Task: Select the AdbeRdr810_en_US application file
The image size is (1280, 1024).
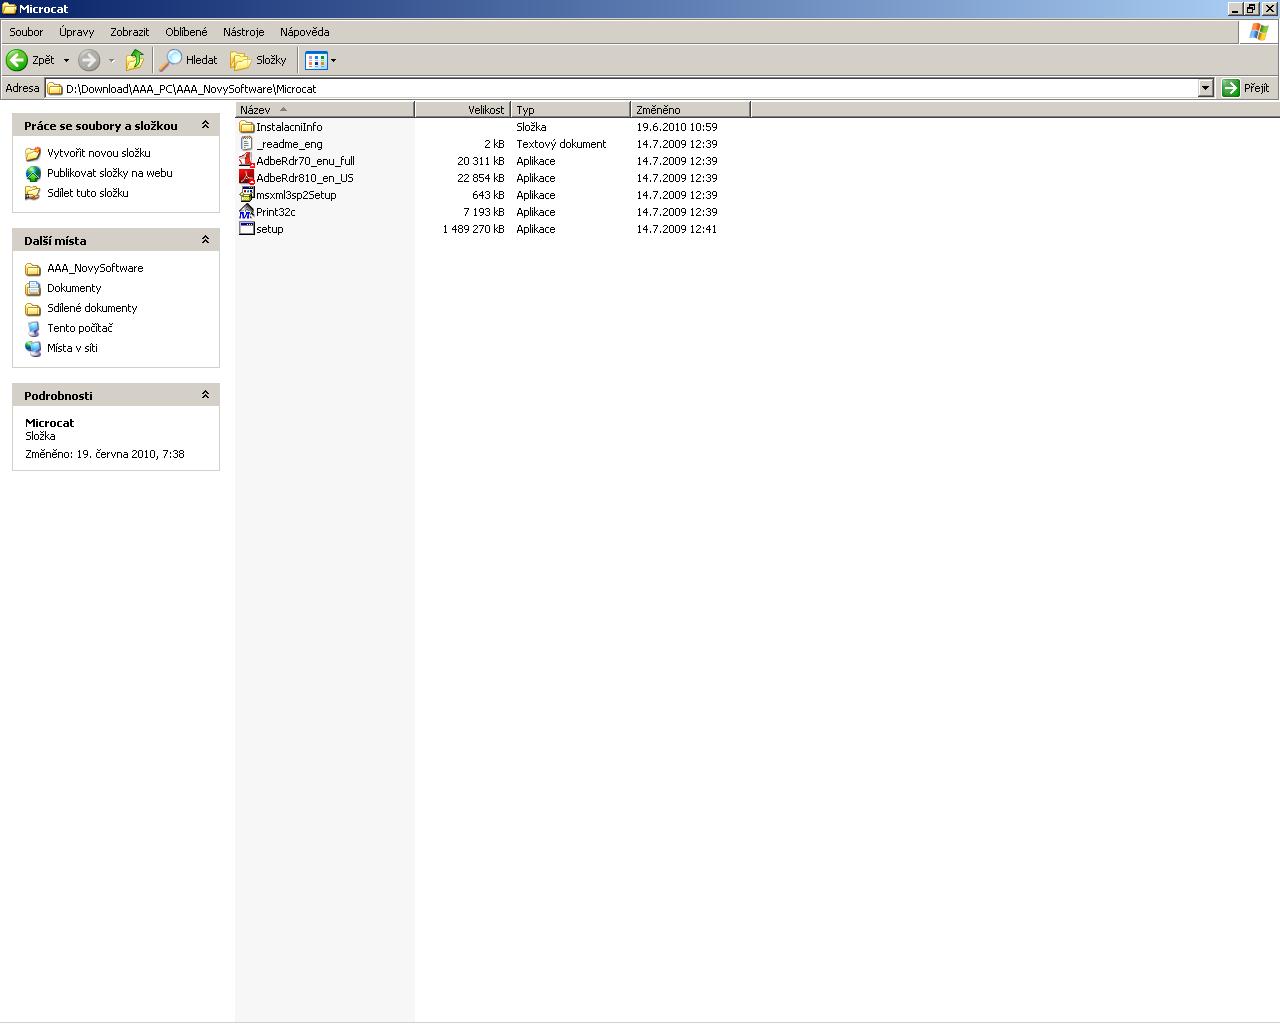Action: (304, 178)
